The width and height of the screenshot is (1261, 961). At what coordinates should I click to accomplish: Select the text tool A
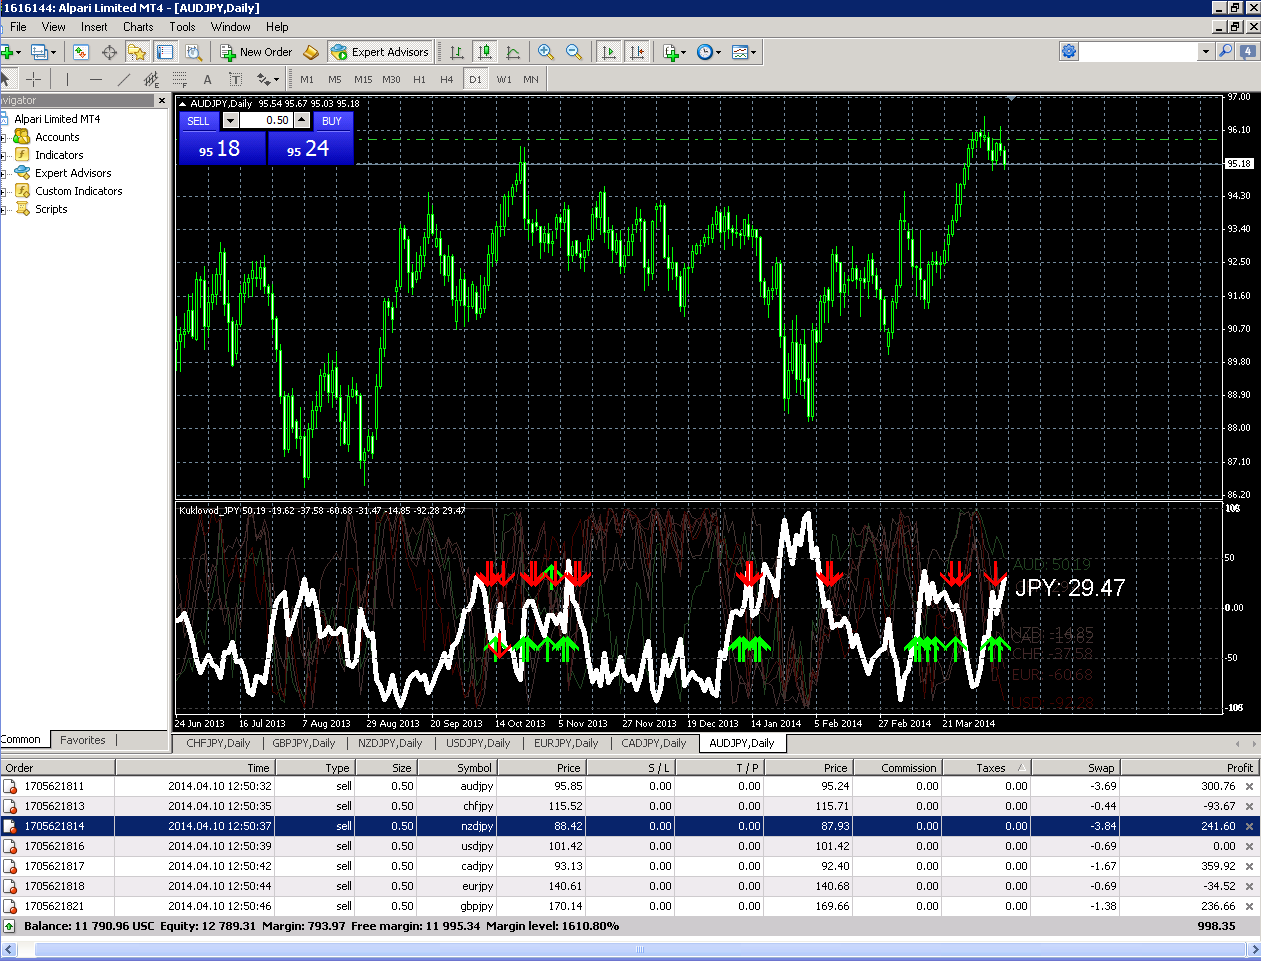pyautogui.click(x=207, y=79)
